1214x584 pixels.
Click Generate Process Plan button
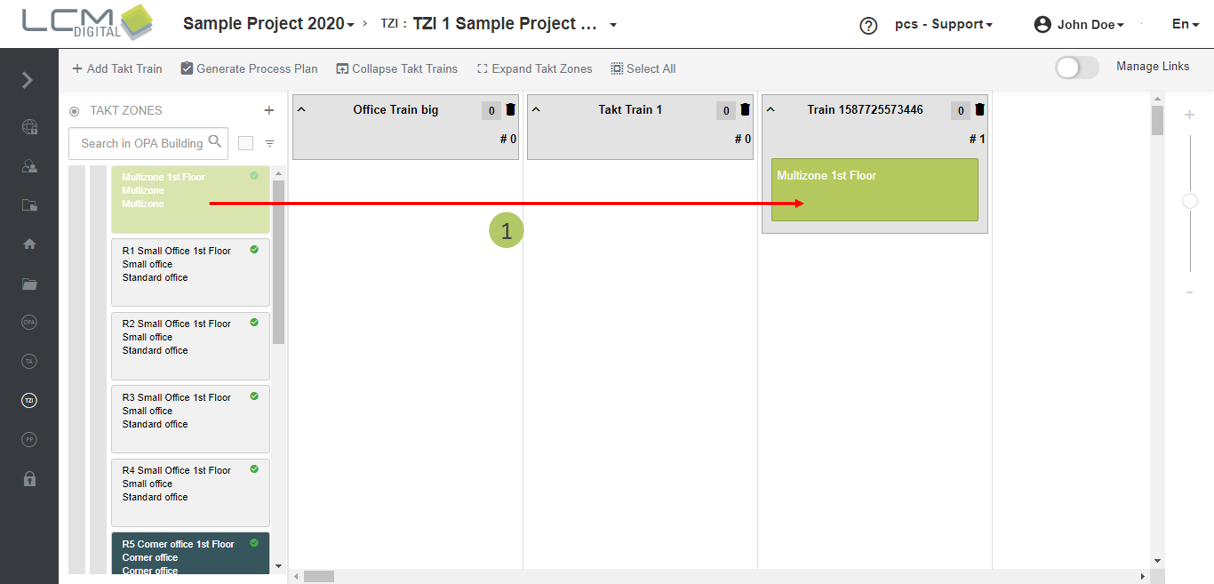tap(249, 69)
